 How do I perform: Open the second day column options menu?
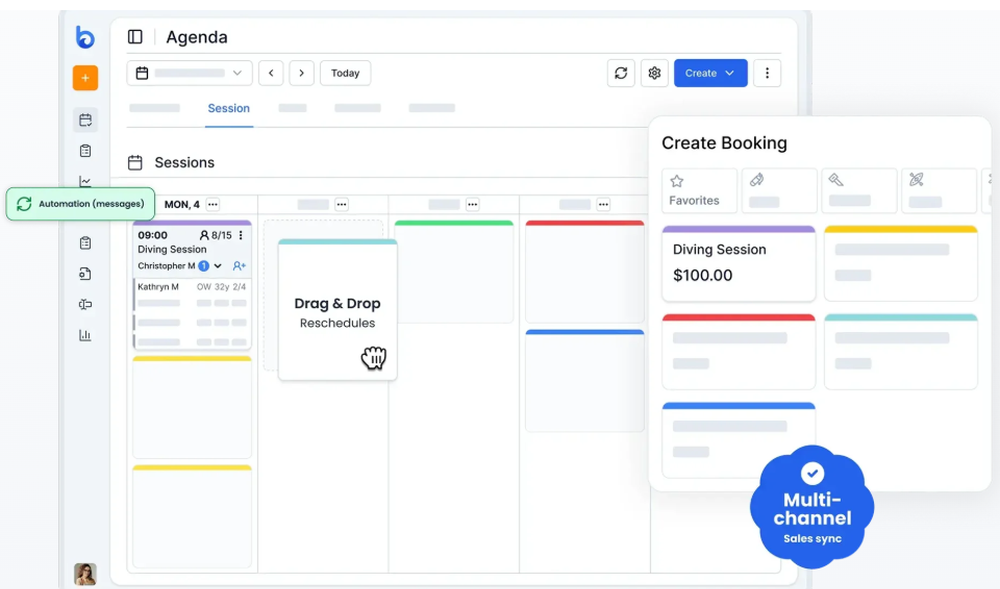point(342,205)
